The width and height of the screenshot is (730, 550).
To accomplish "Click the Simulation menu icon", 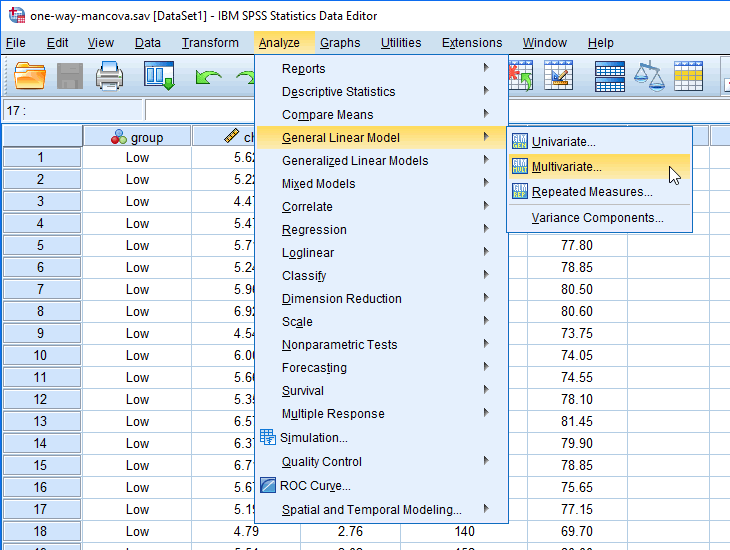I will pos(268,437).
